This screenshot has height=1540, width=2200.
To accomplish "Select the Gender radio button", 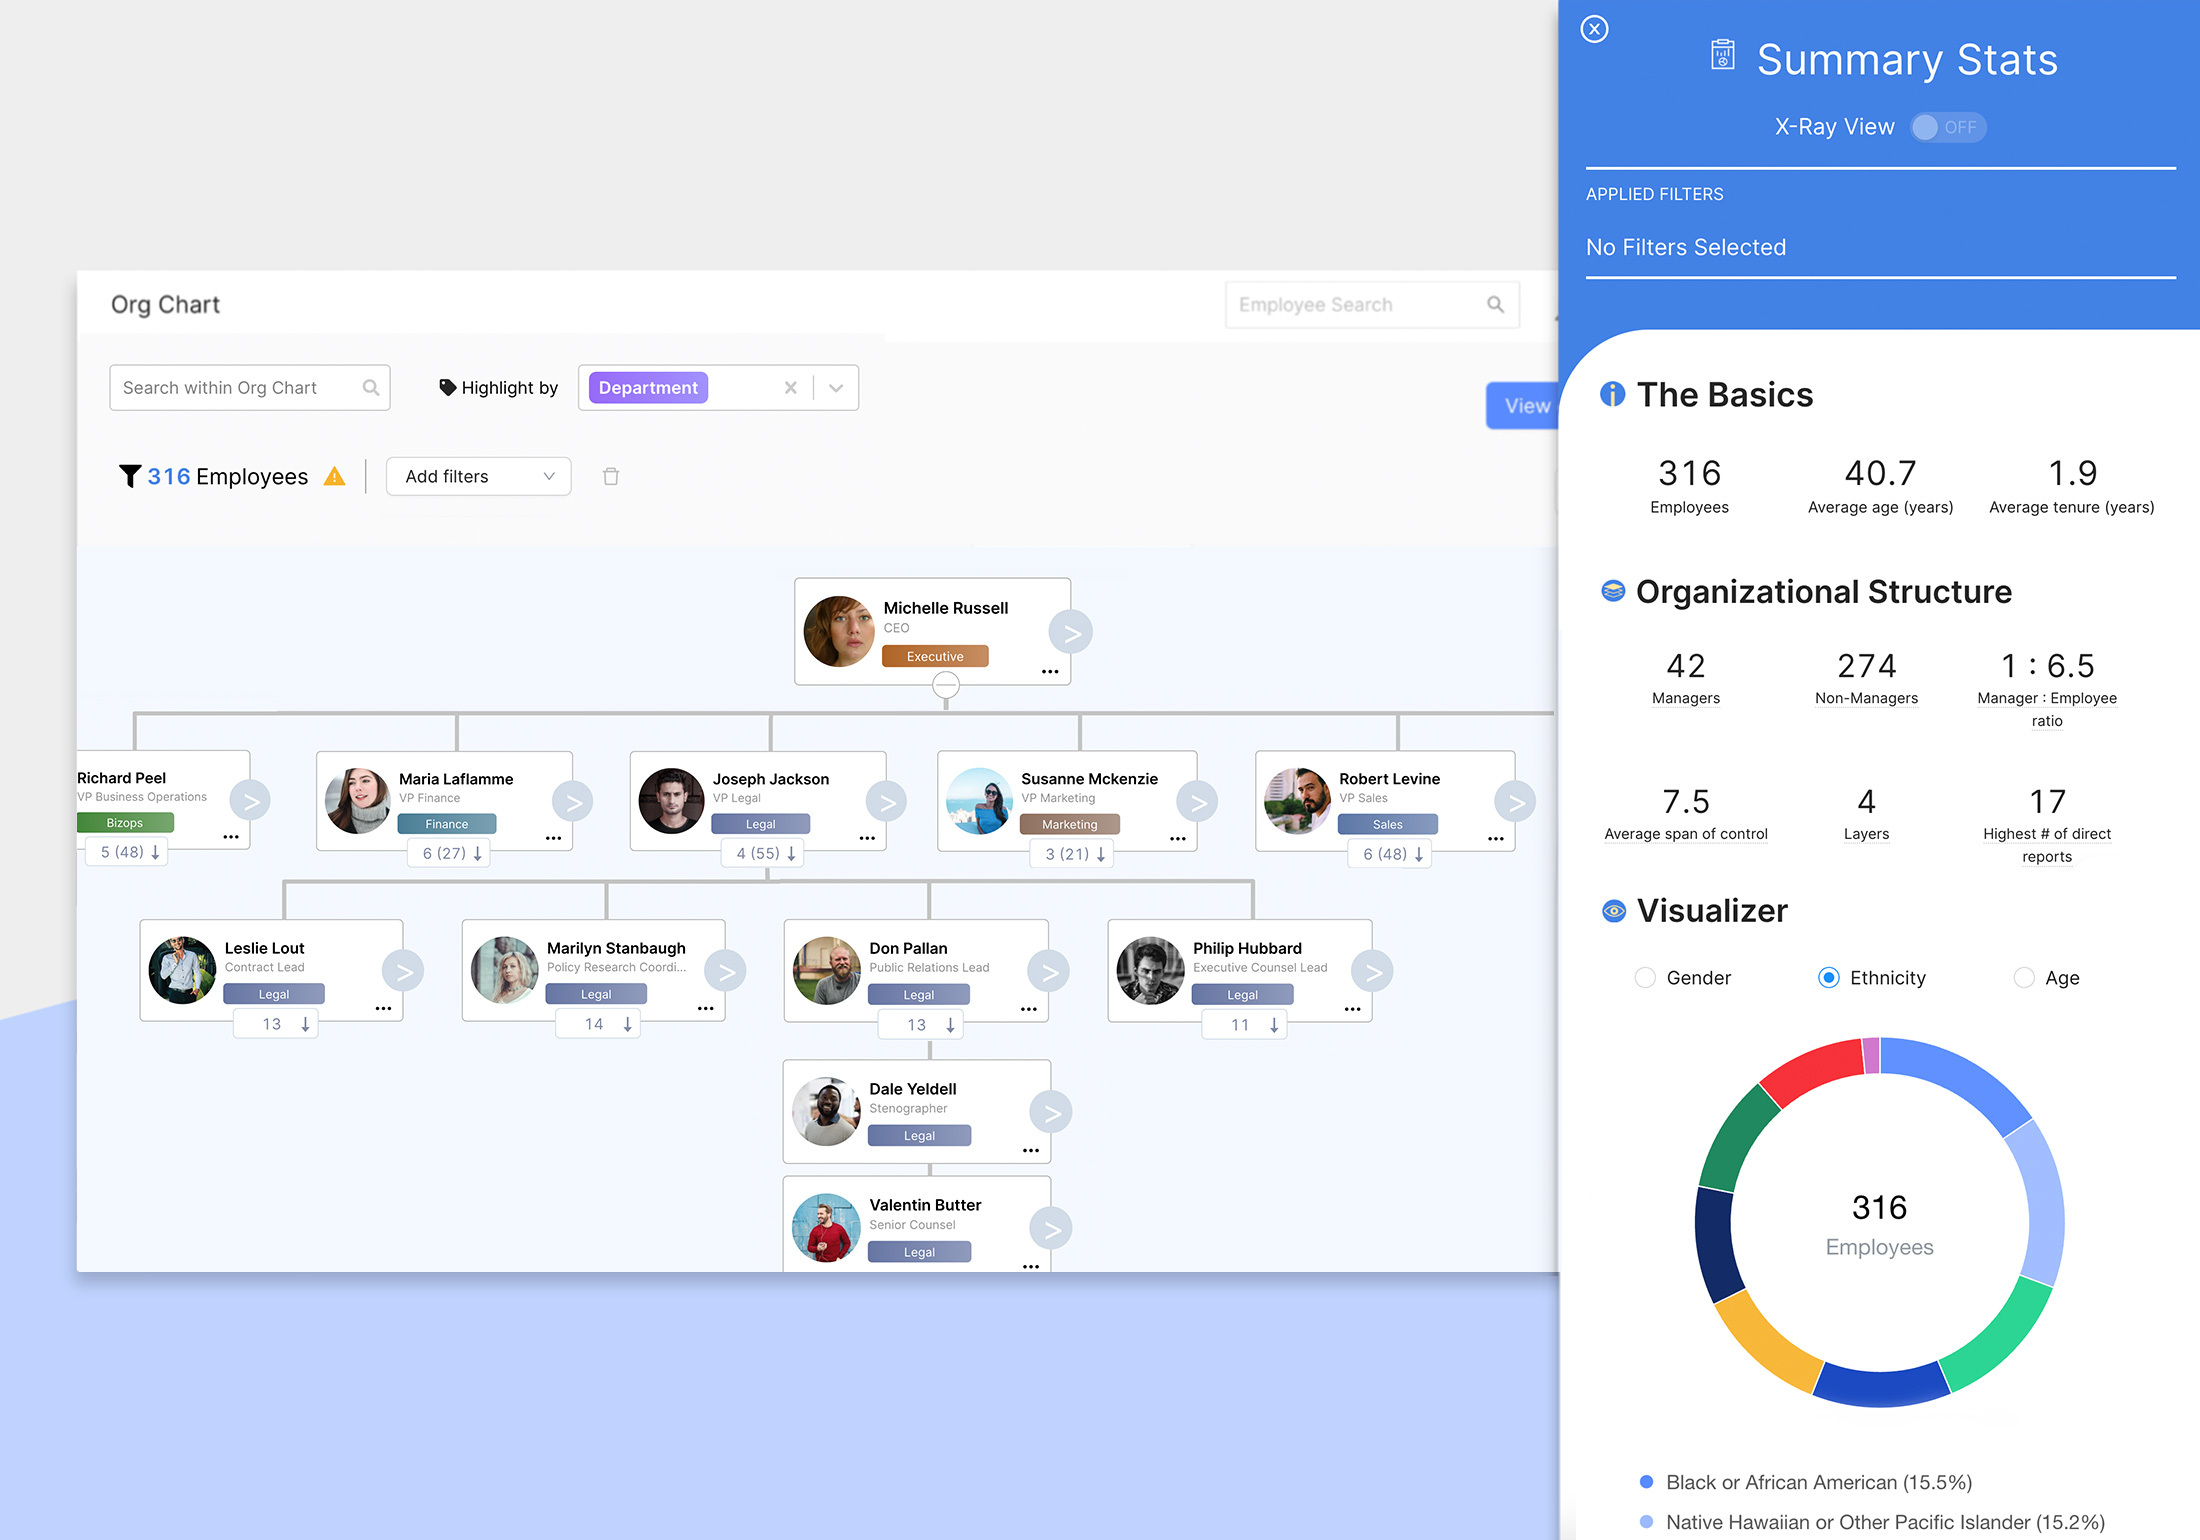I will coord(1645,978).
